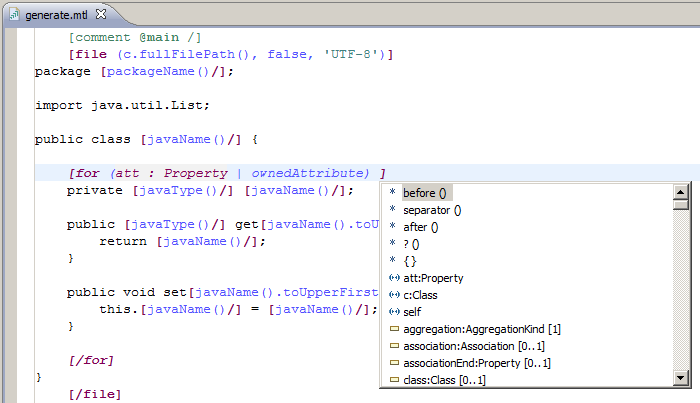Click 'import java.util.List;' line
The height and width of the screenshot is (403, 700).
click(x=122, y=105)
